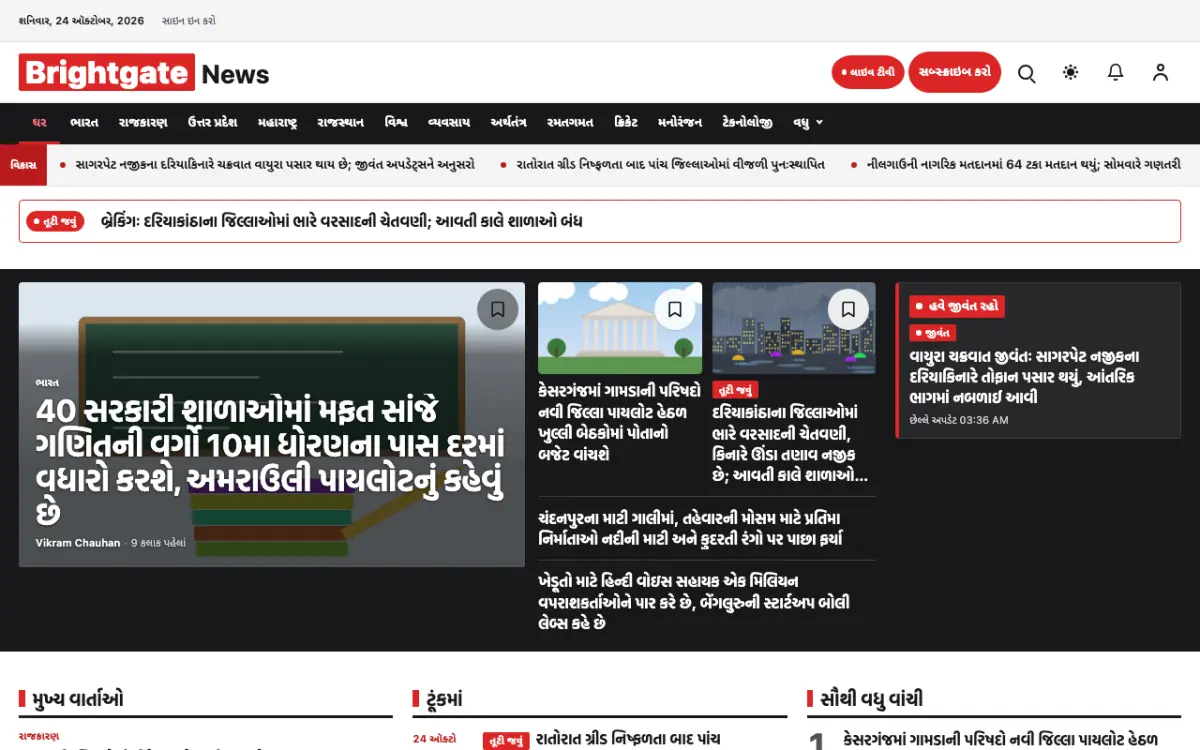Click છેલ્લે અપડેટ 03:36 AM text

click(x=958, y=420)
